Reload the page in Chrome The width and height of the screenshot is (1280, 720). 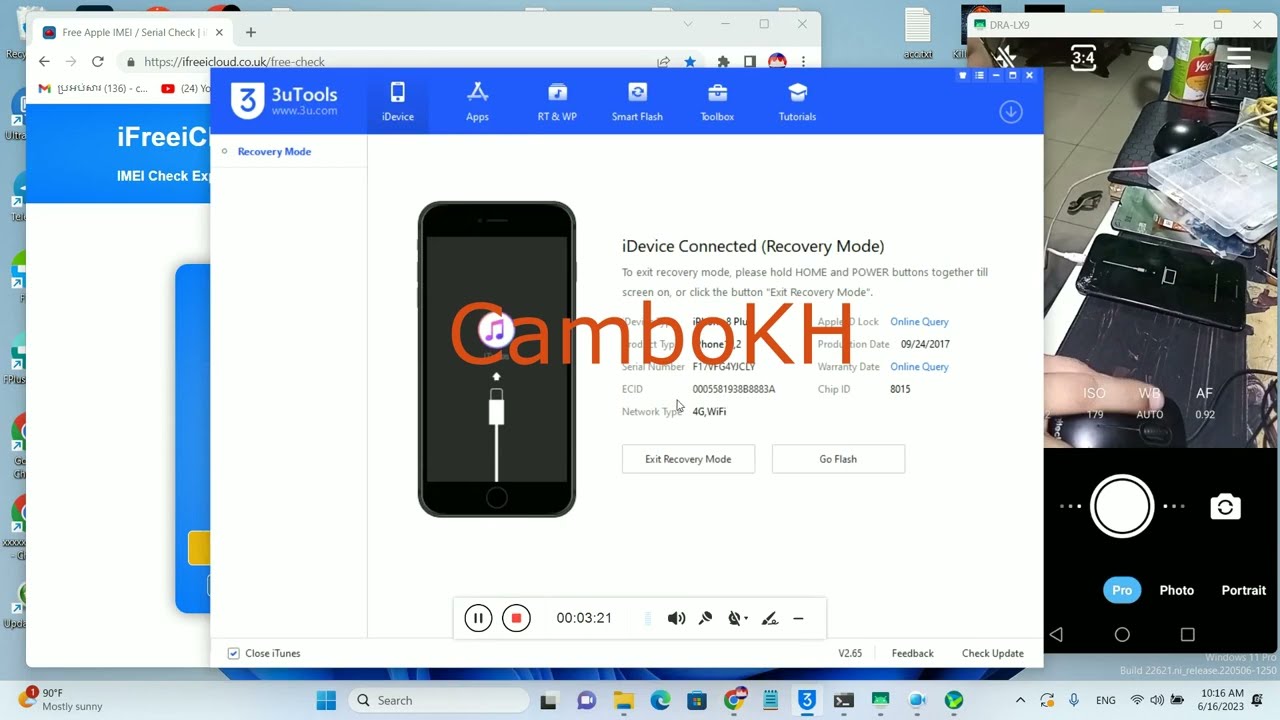97,61
